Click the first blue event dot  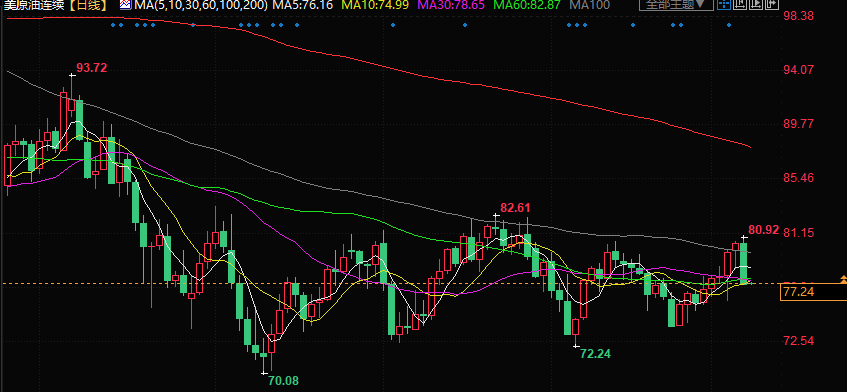pos(113,25)
